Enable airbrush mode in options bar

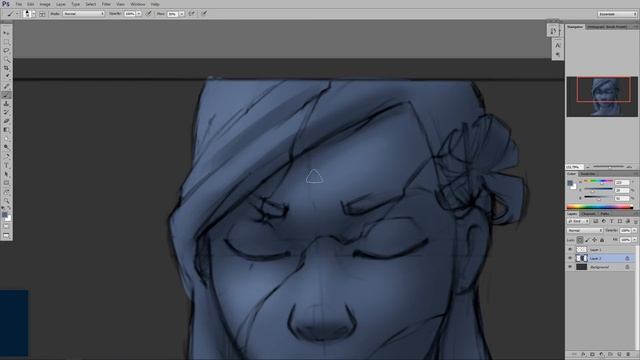[191, 13]
